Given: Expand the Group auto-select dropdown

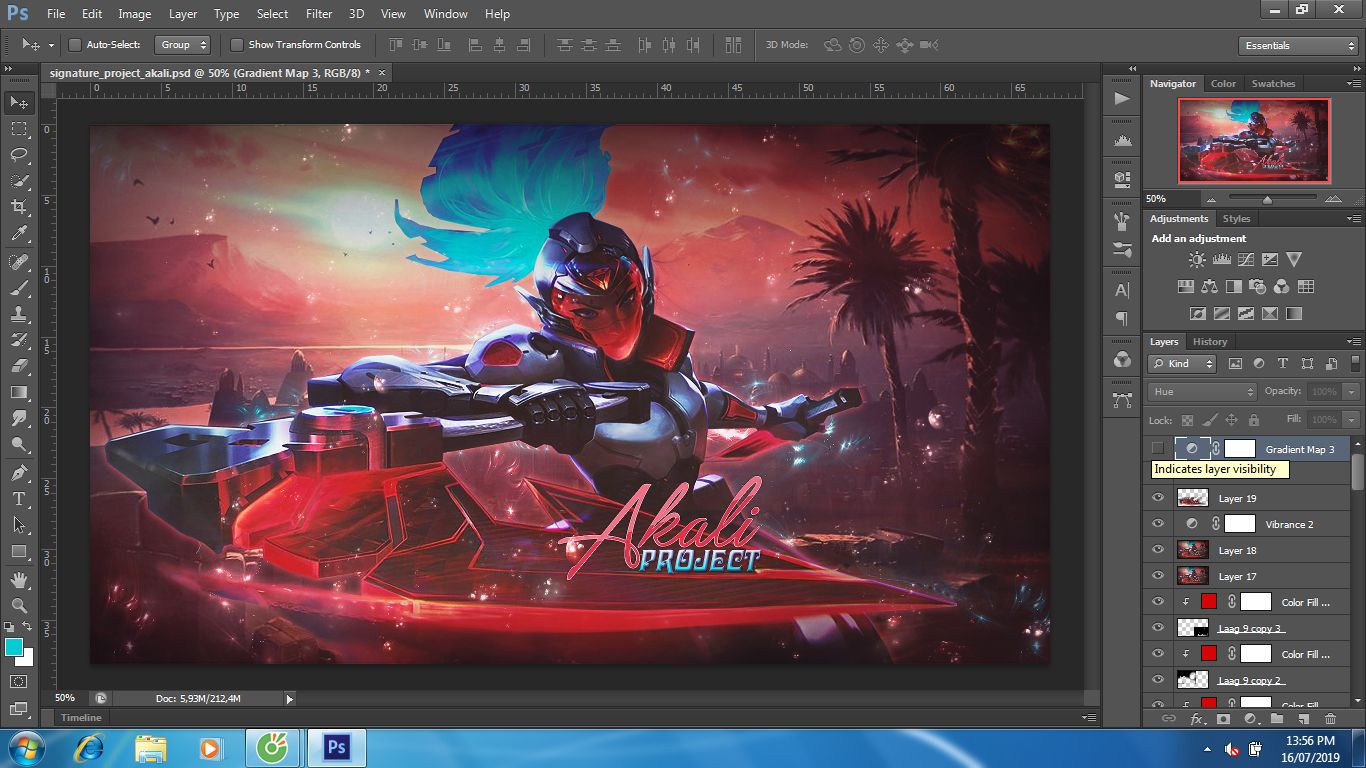Looking at the screenshot, I should pos(184,45).
